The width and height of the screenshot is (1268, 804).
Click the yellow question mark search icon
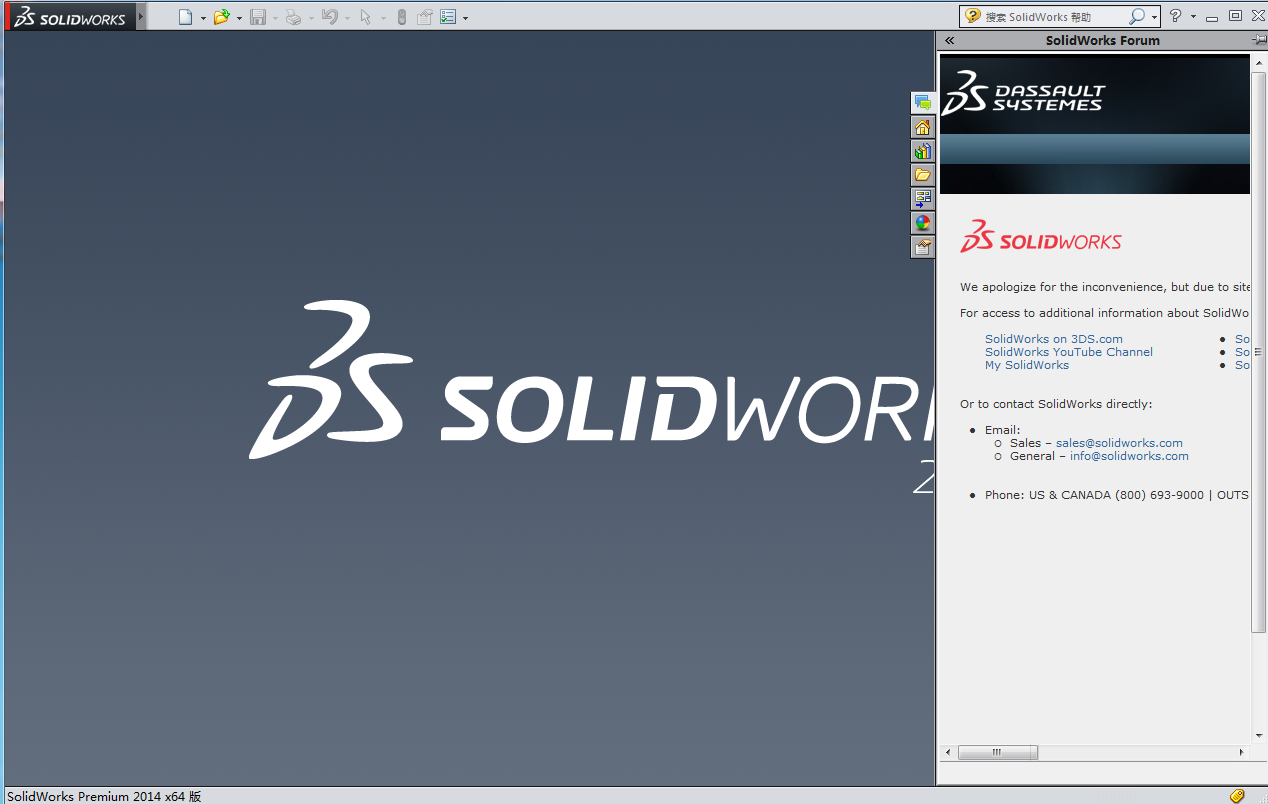coord(972,16)
